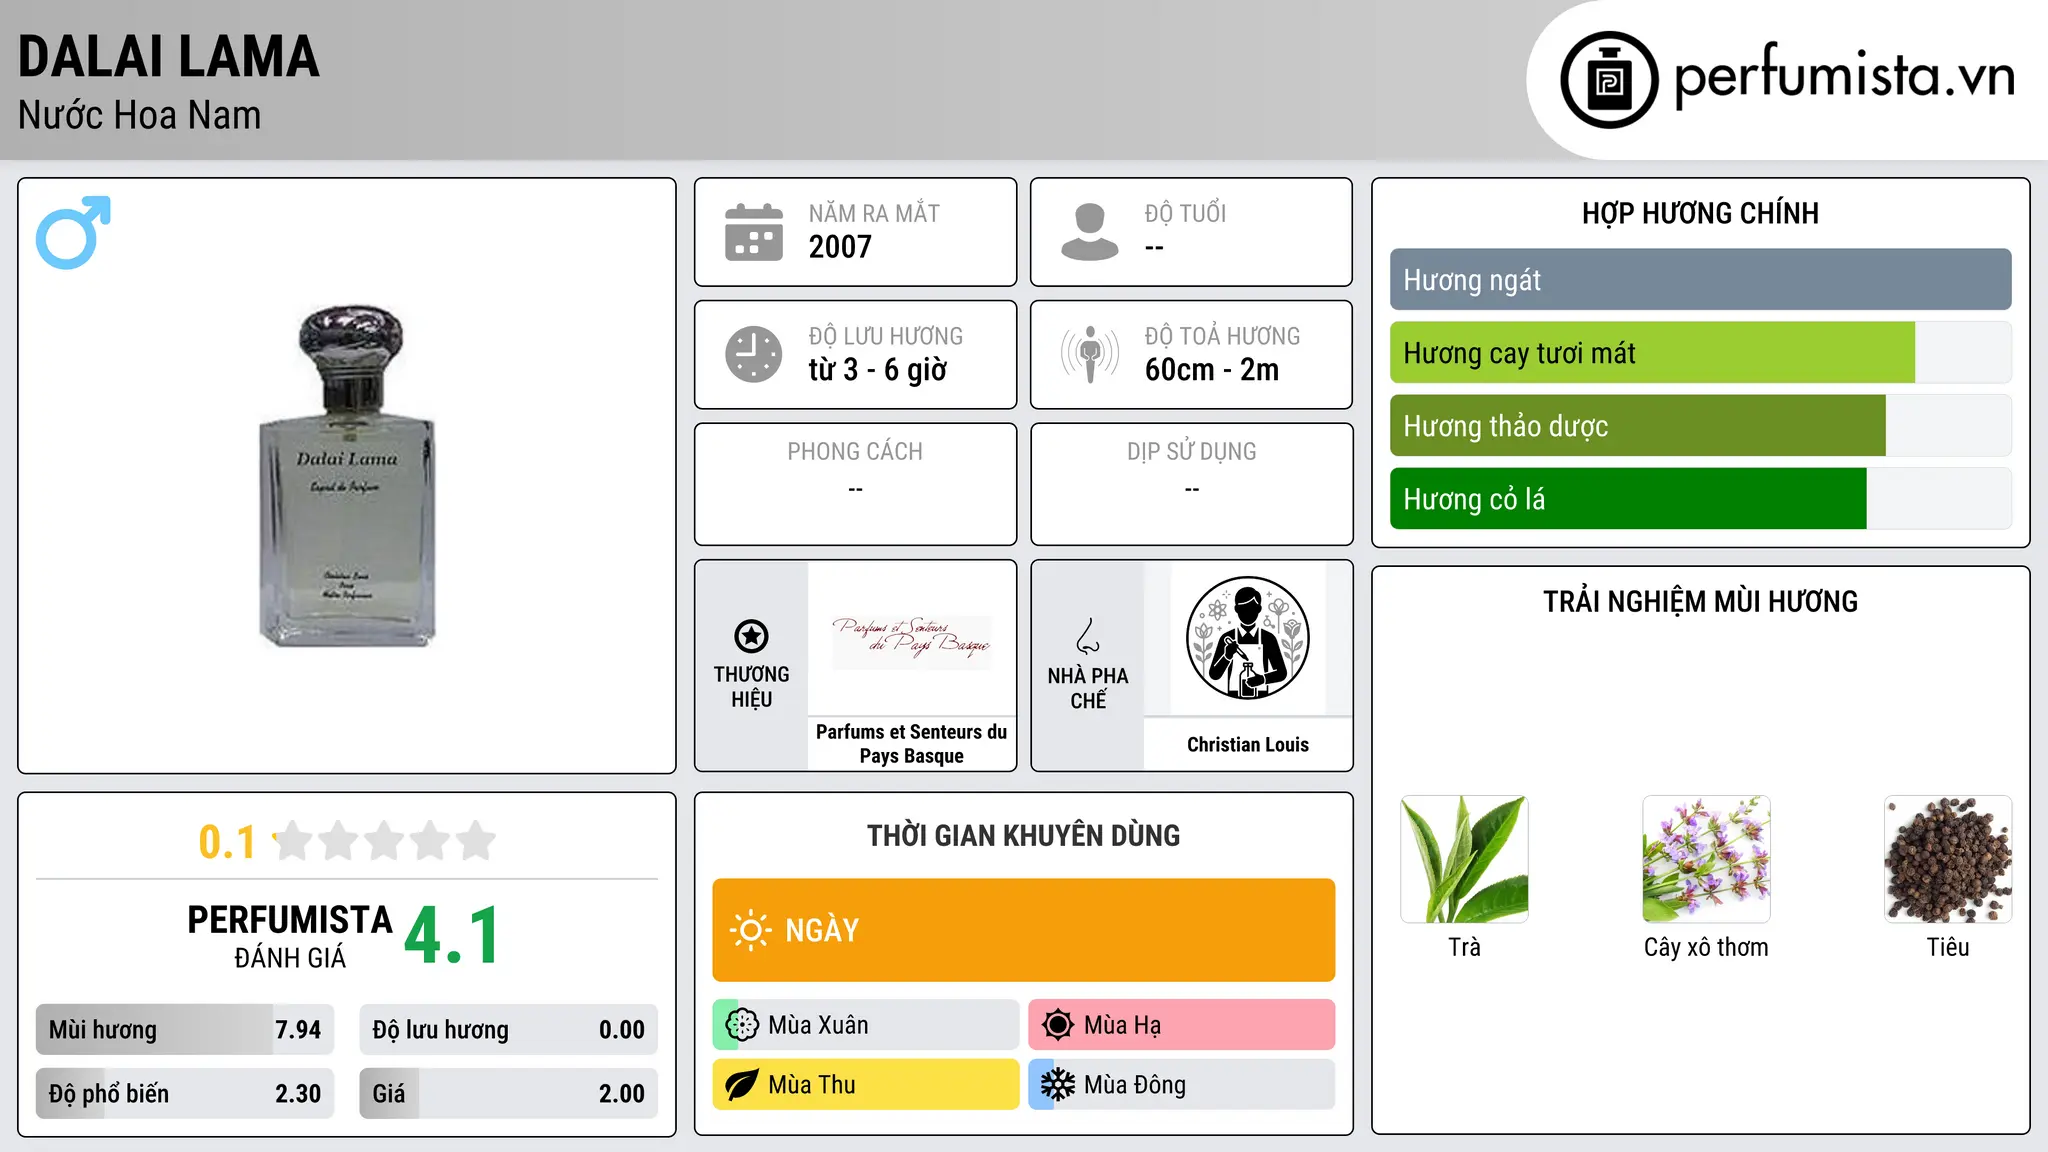The height and width of the screenshot is (1152, 2048).
Task: Click the Trà note caption
Action: coord(1465,947)
